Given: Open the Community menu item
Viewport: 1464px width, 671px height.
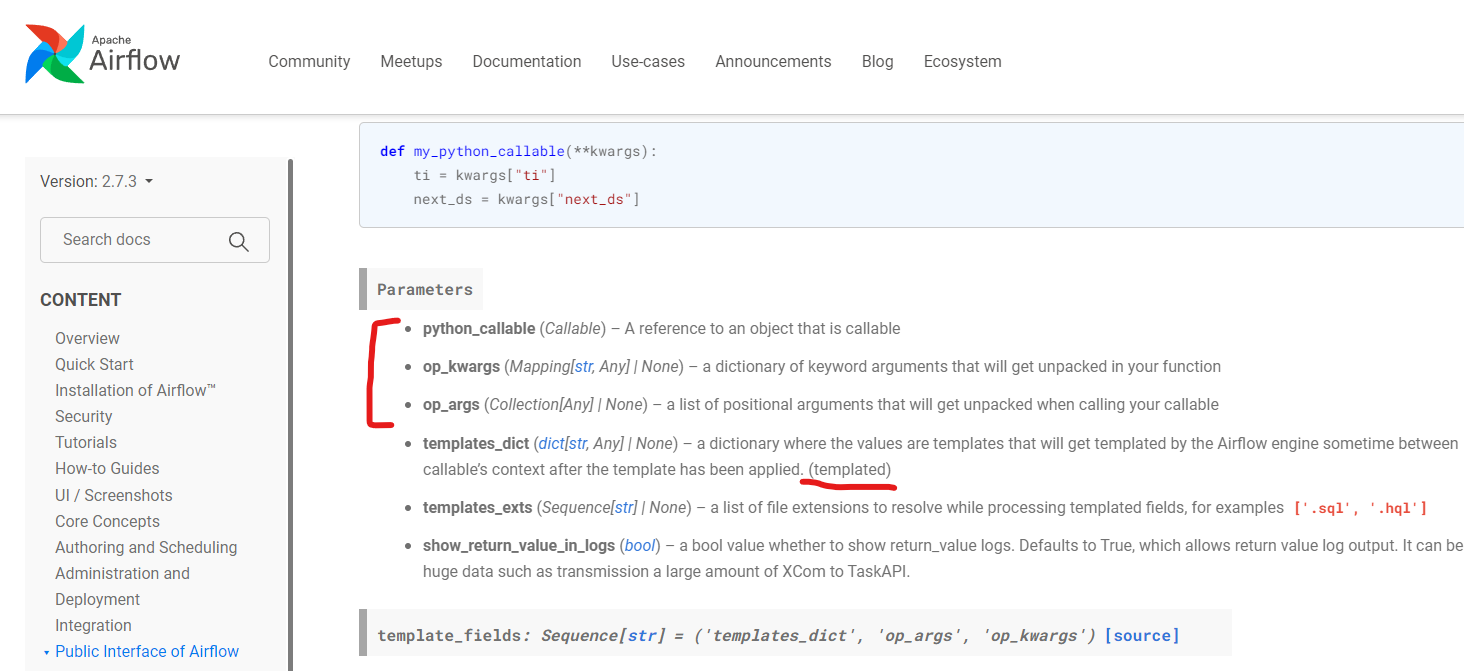Looking at the screenshot, I should tap(309, 61).
